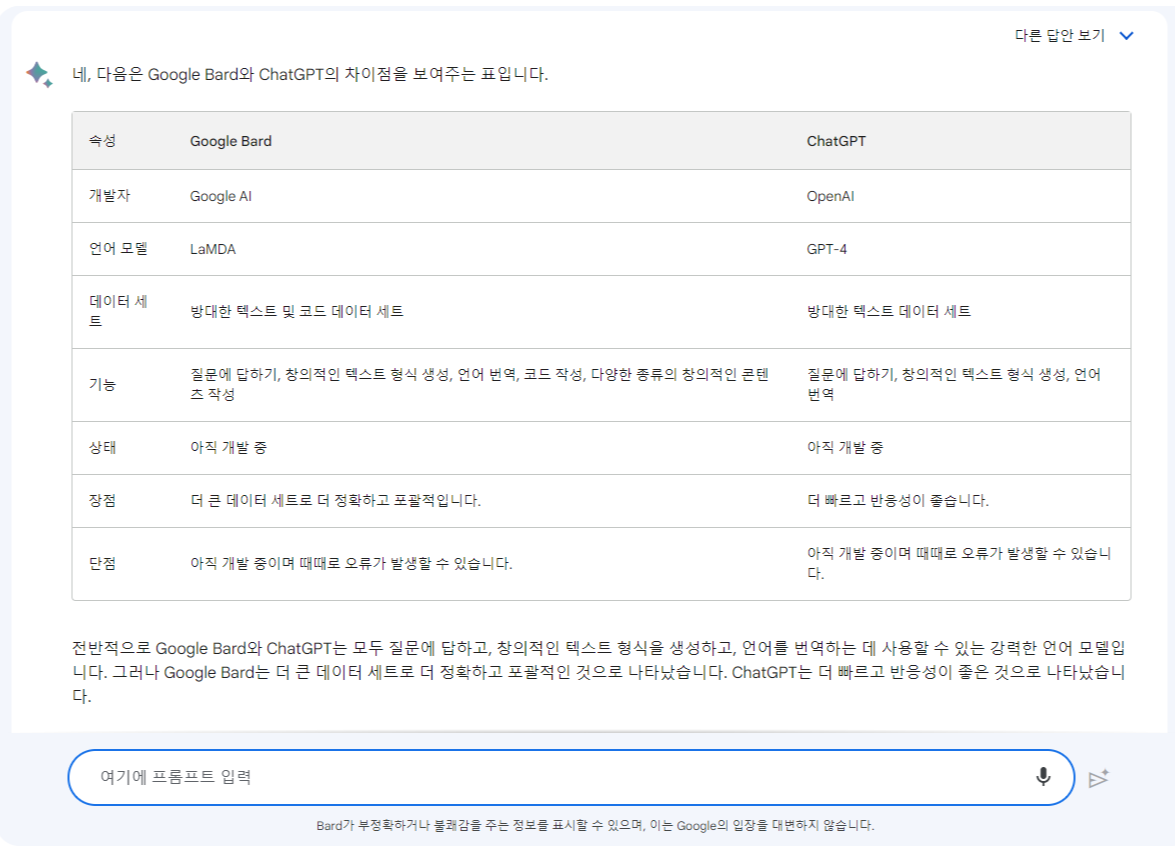This screenshot has height=849, width=1175.
Task: Click the ChatGPT 기능 cell ending in 언어 번역
Action: tap(954, 384)
